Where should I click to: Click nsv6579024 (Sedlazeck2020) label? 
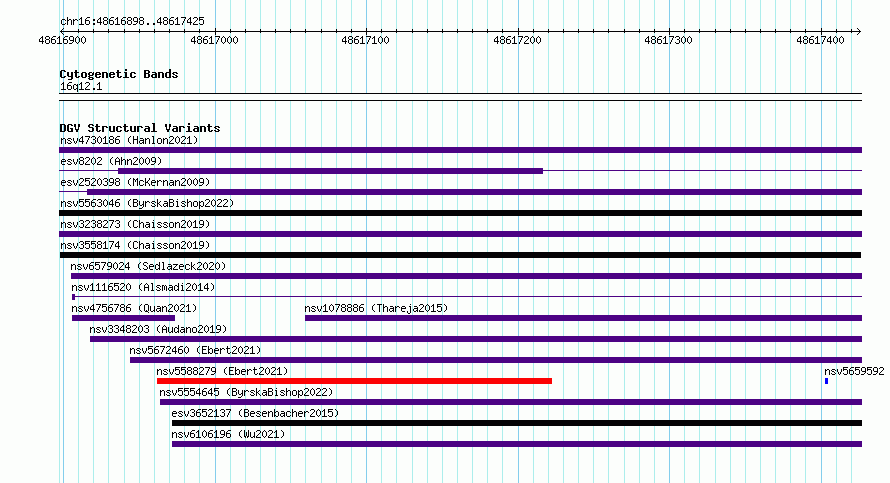[148, 266]
